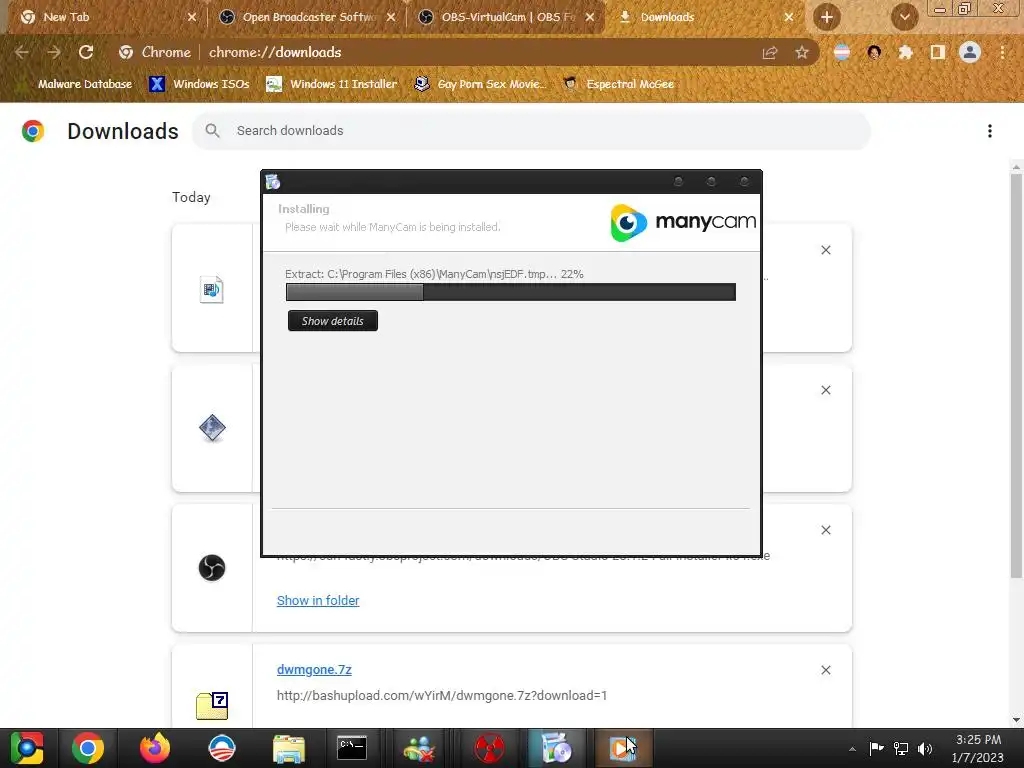The image size is (1024, 768).
Task: Click the blue diamond download file icon
Action: pos(212,428)
